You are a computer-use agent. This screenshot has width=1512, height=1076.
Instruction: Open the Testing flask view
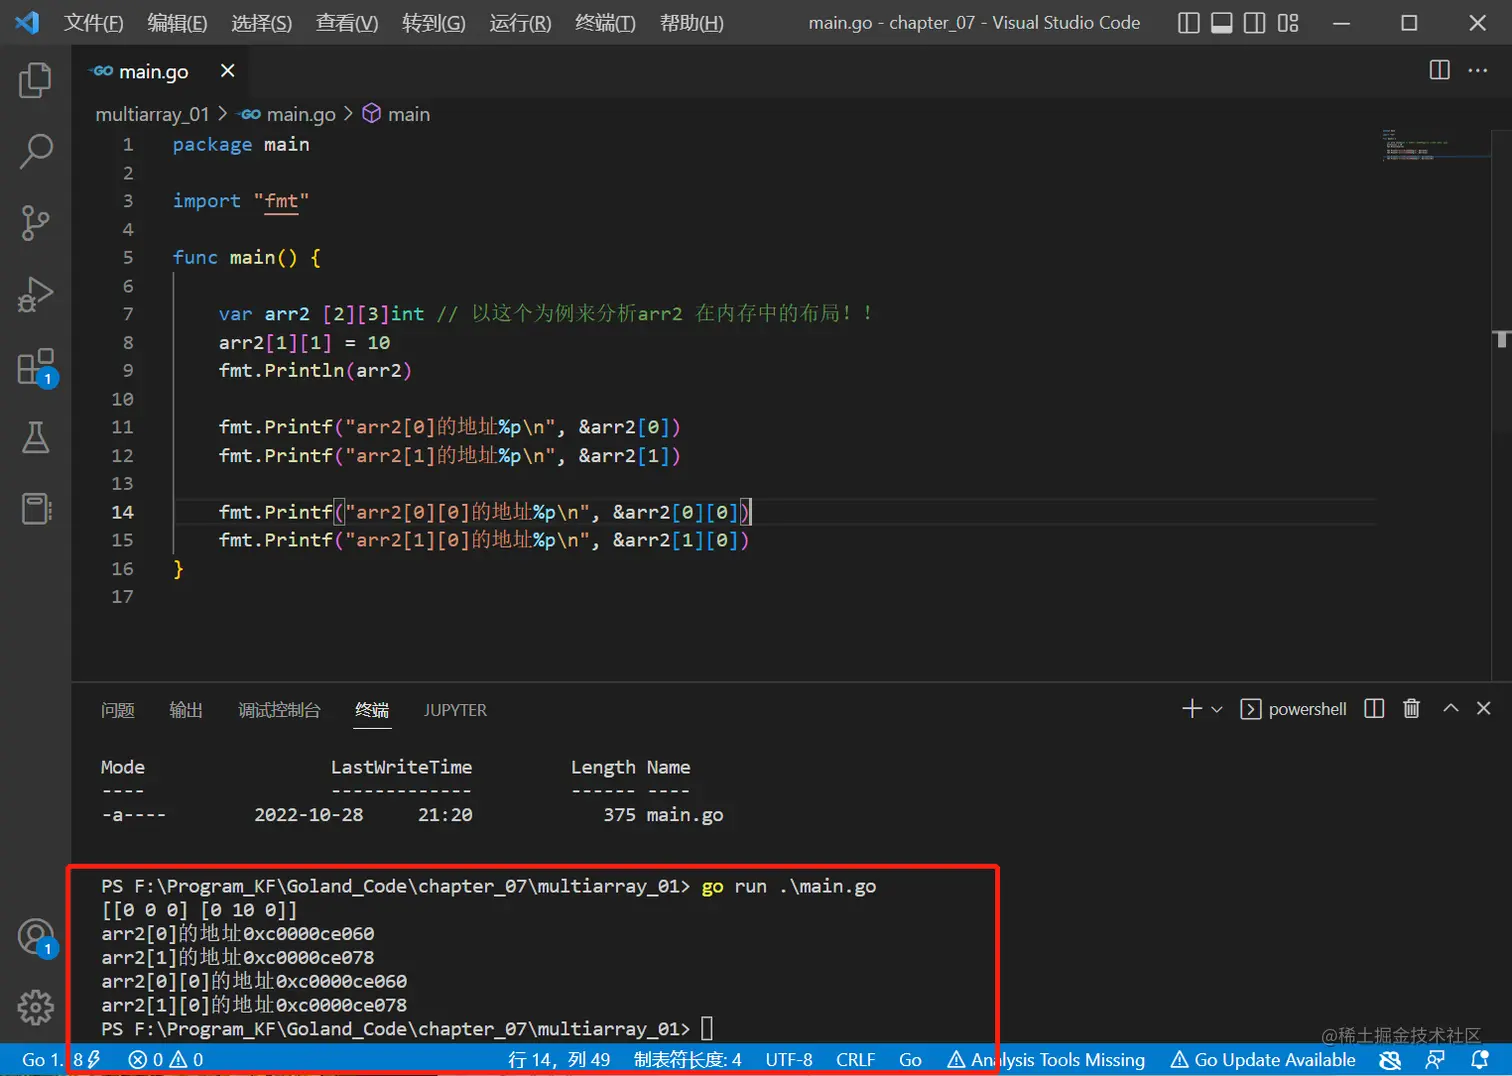click(35, 437)
